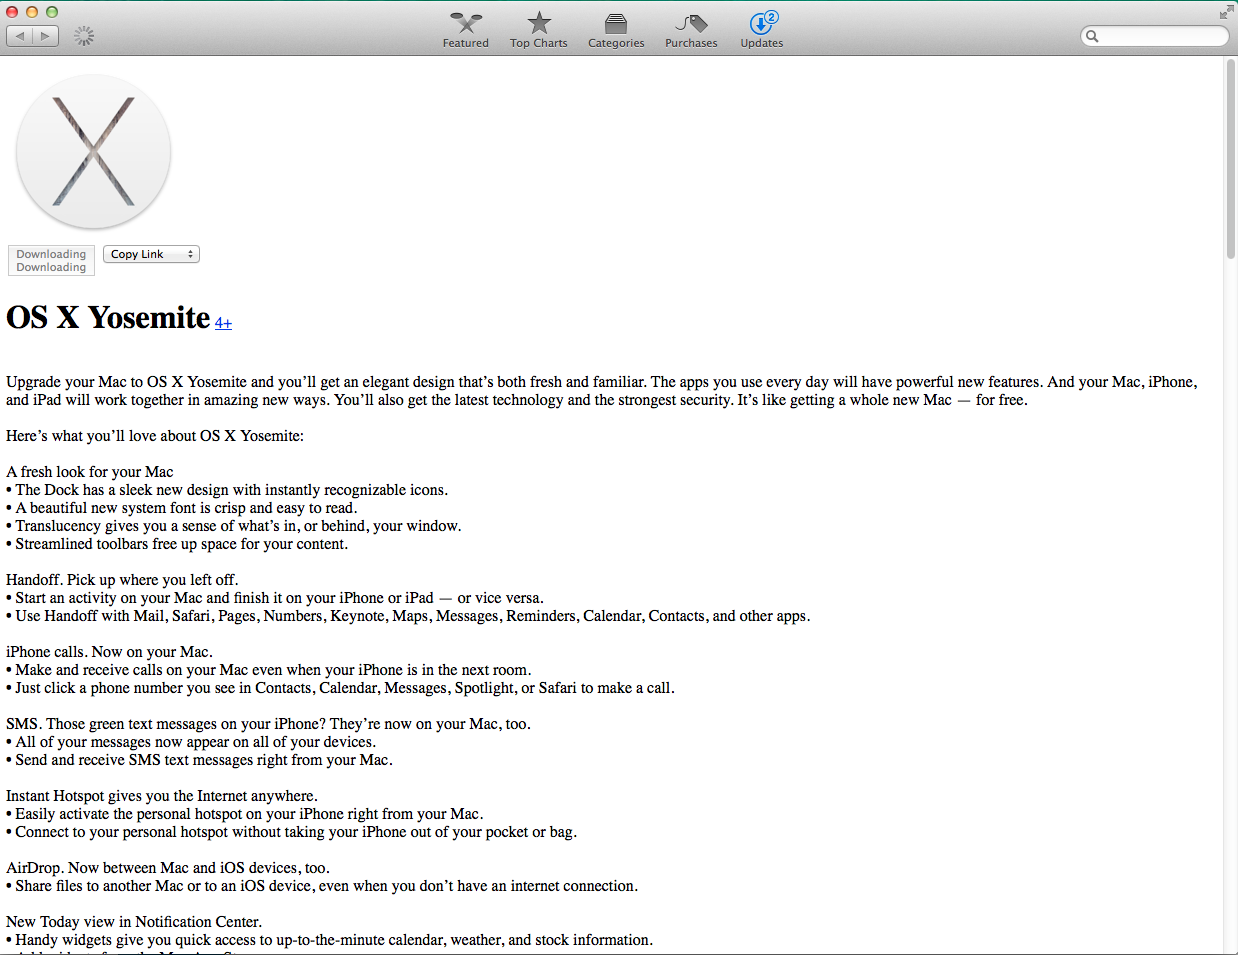The height and width of the screenshot is (955, 1238).
Task: Show the Purchases list
Action: coord(691,29)
